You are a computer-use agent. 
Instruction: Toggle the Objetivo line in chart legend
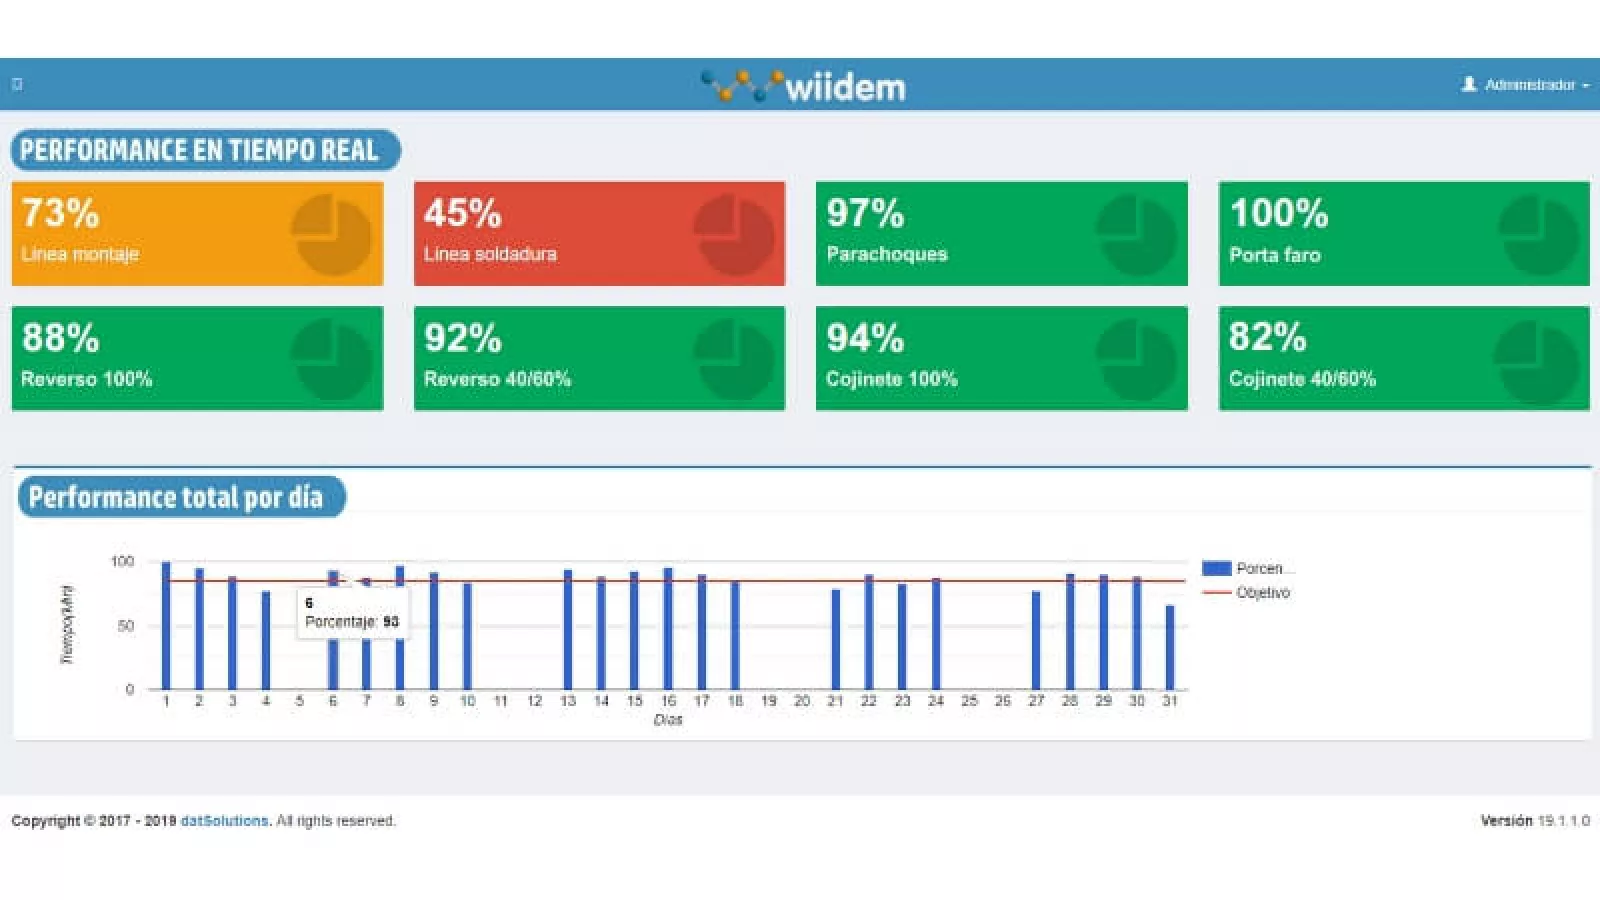[1248, 593]
